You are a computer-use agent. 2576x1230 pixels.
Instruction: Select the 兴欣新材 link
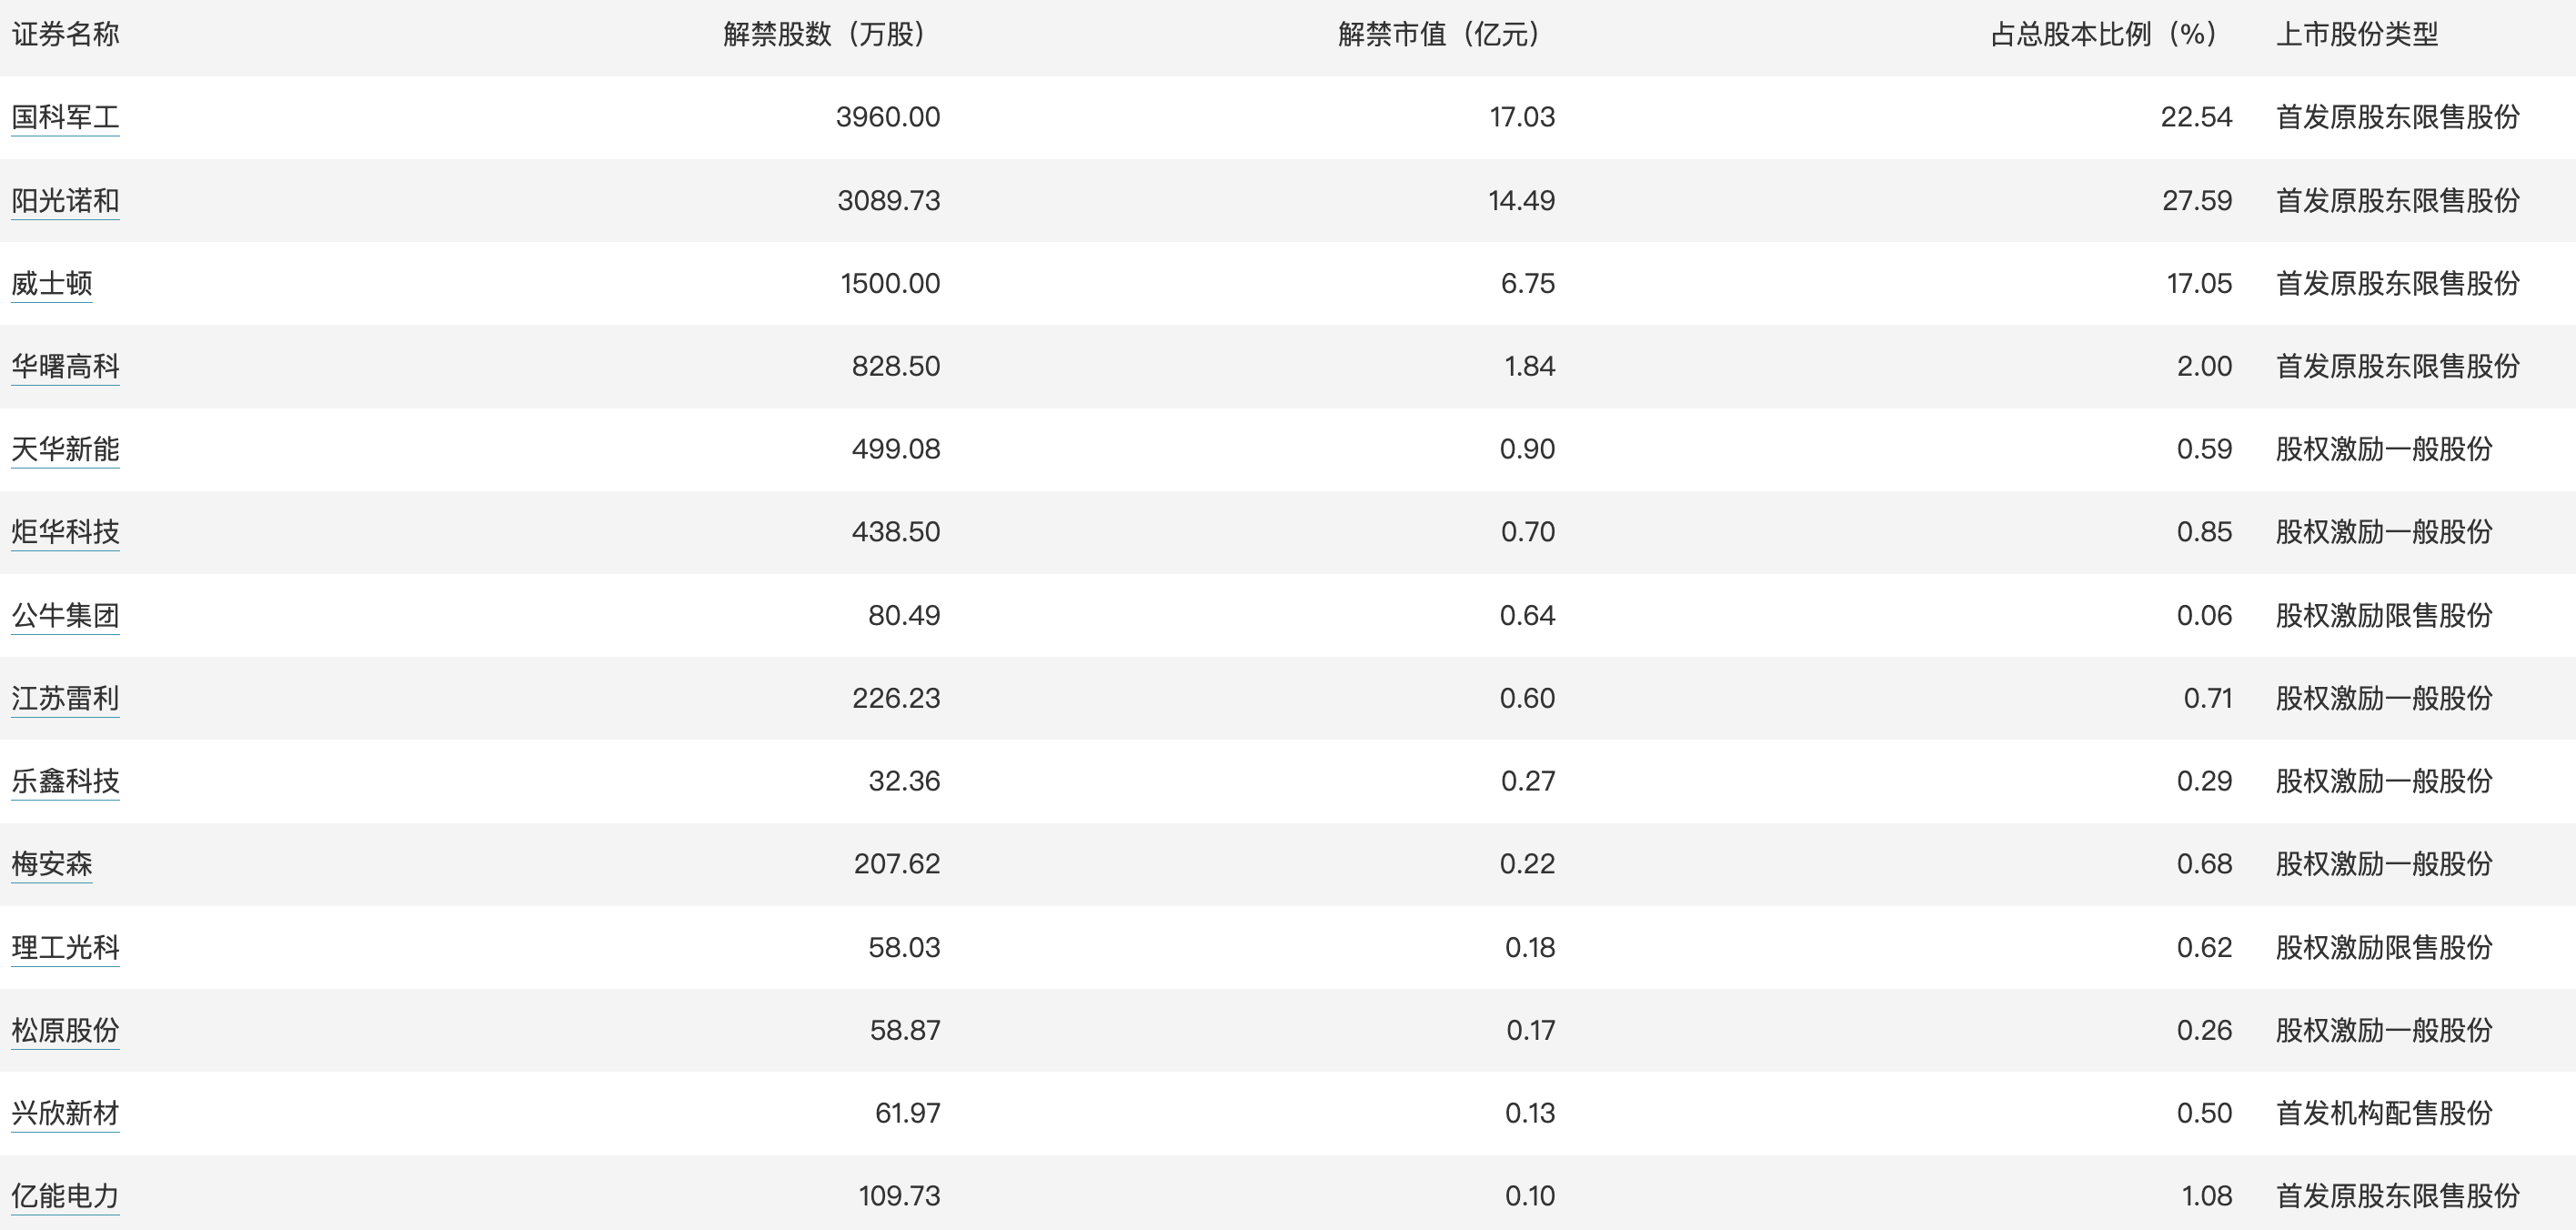(x=65, y=1113)
